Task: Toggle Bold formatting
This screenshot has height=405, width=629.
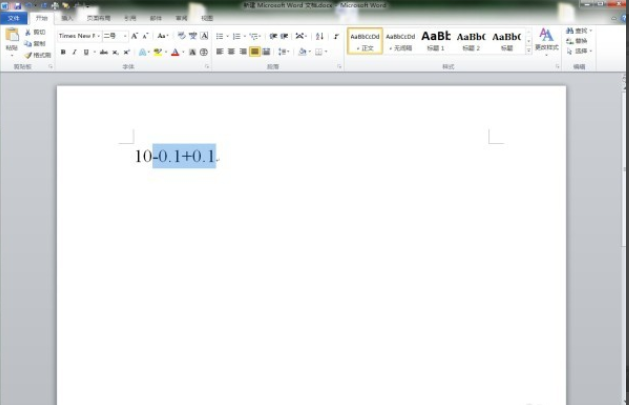Action: point(63,52)
